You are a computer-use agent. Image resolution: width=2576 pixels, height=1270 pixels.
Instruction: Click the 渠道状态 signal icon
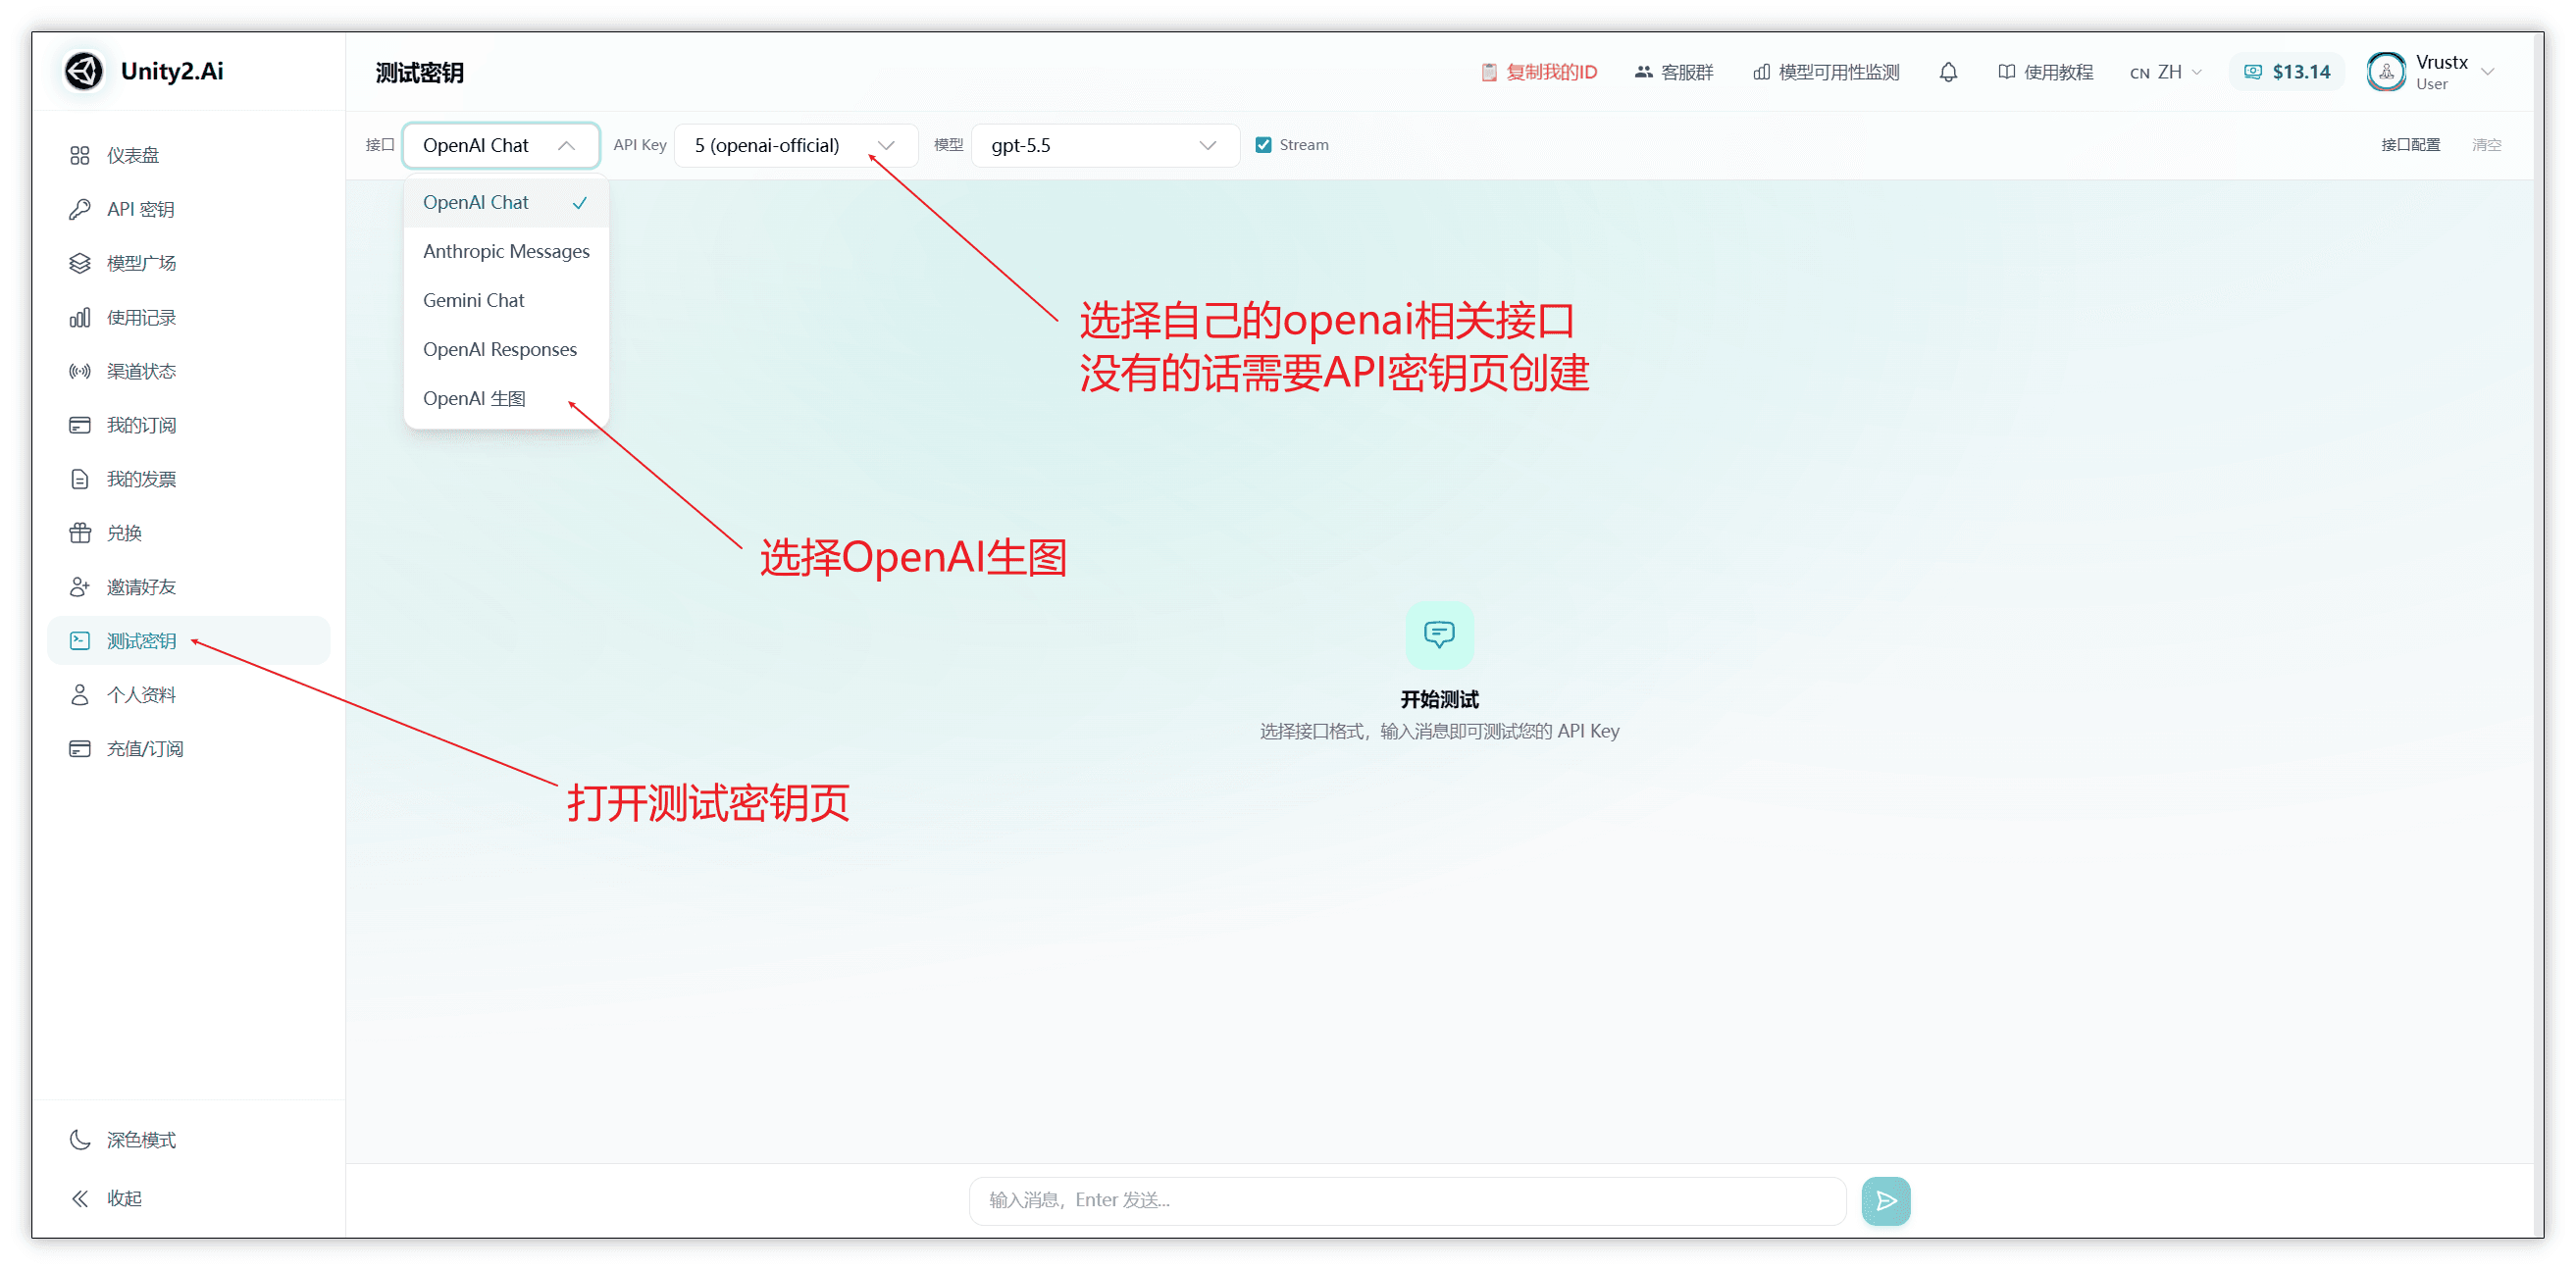[80, 371]
